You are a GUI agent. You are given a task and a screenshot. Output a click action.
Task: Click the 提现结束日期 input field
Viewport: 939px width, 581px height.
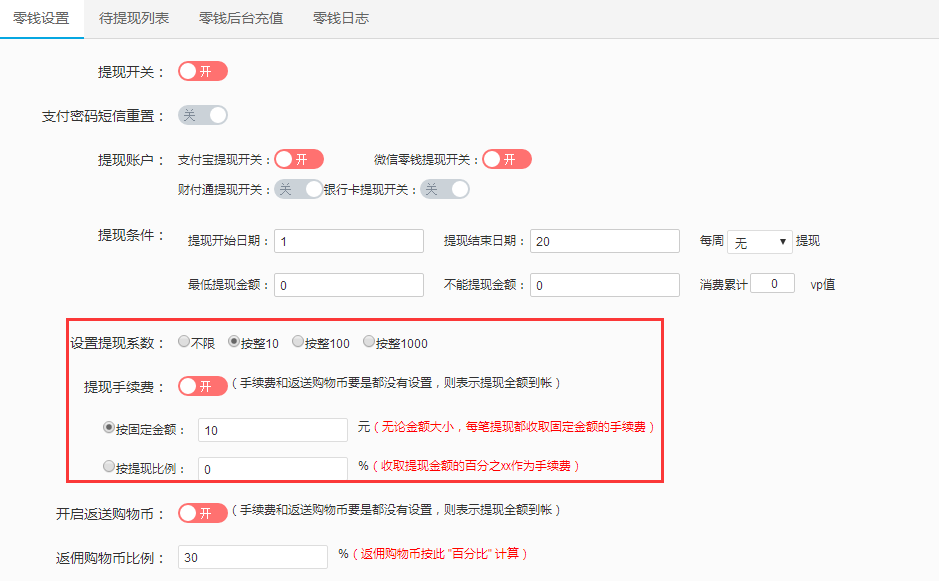605,241
